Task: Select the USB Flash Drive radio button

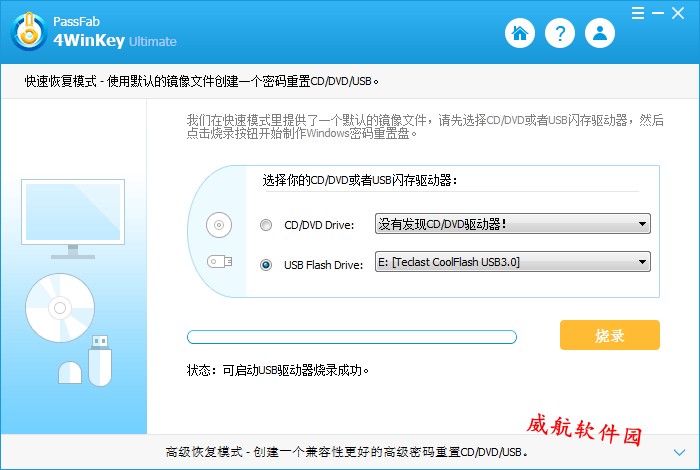Action: (x=266, y=265)
